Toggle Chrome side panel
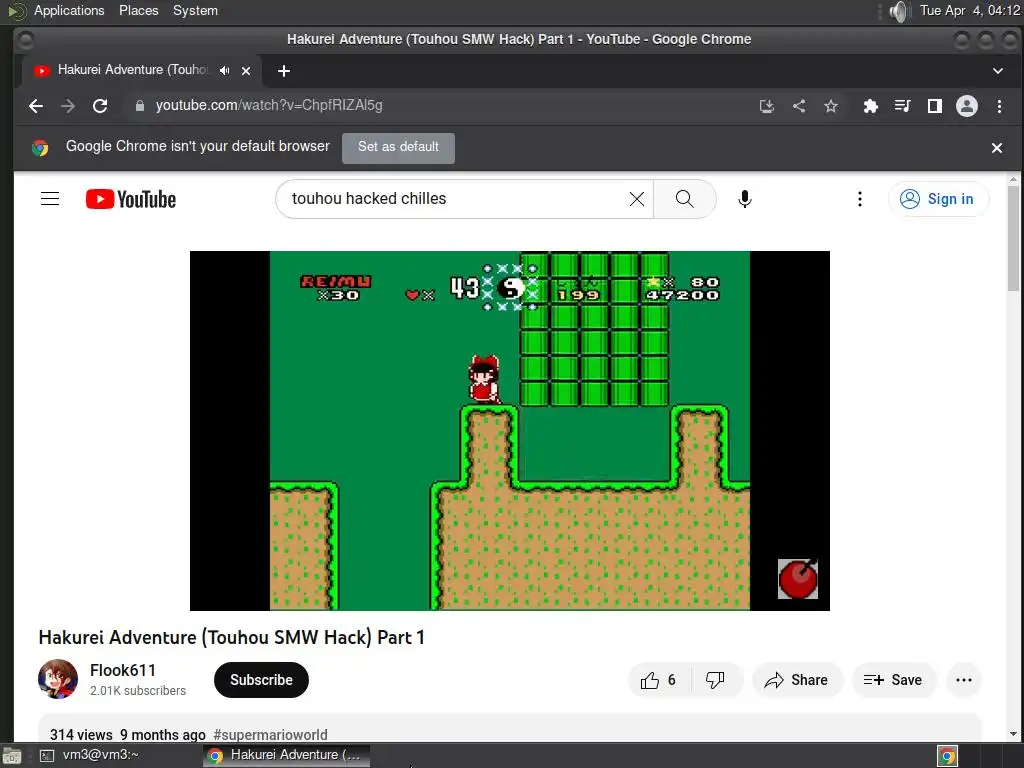The width and height of the screenshot is (1024, 768). click(x=935, y=106)
